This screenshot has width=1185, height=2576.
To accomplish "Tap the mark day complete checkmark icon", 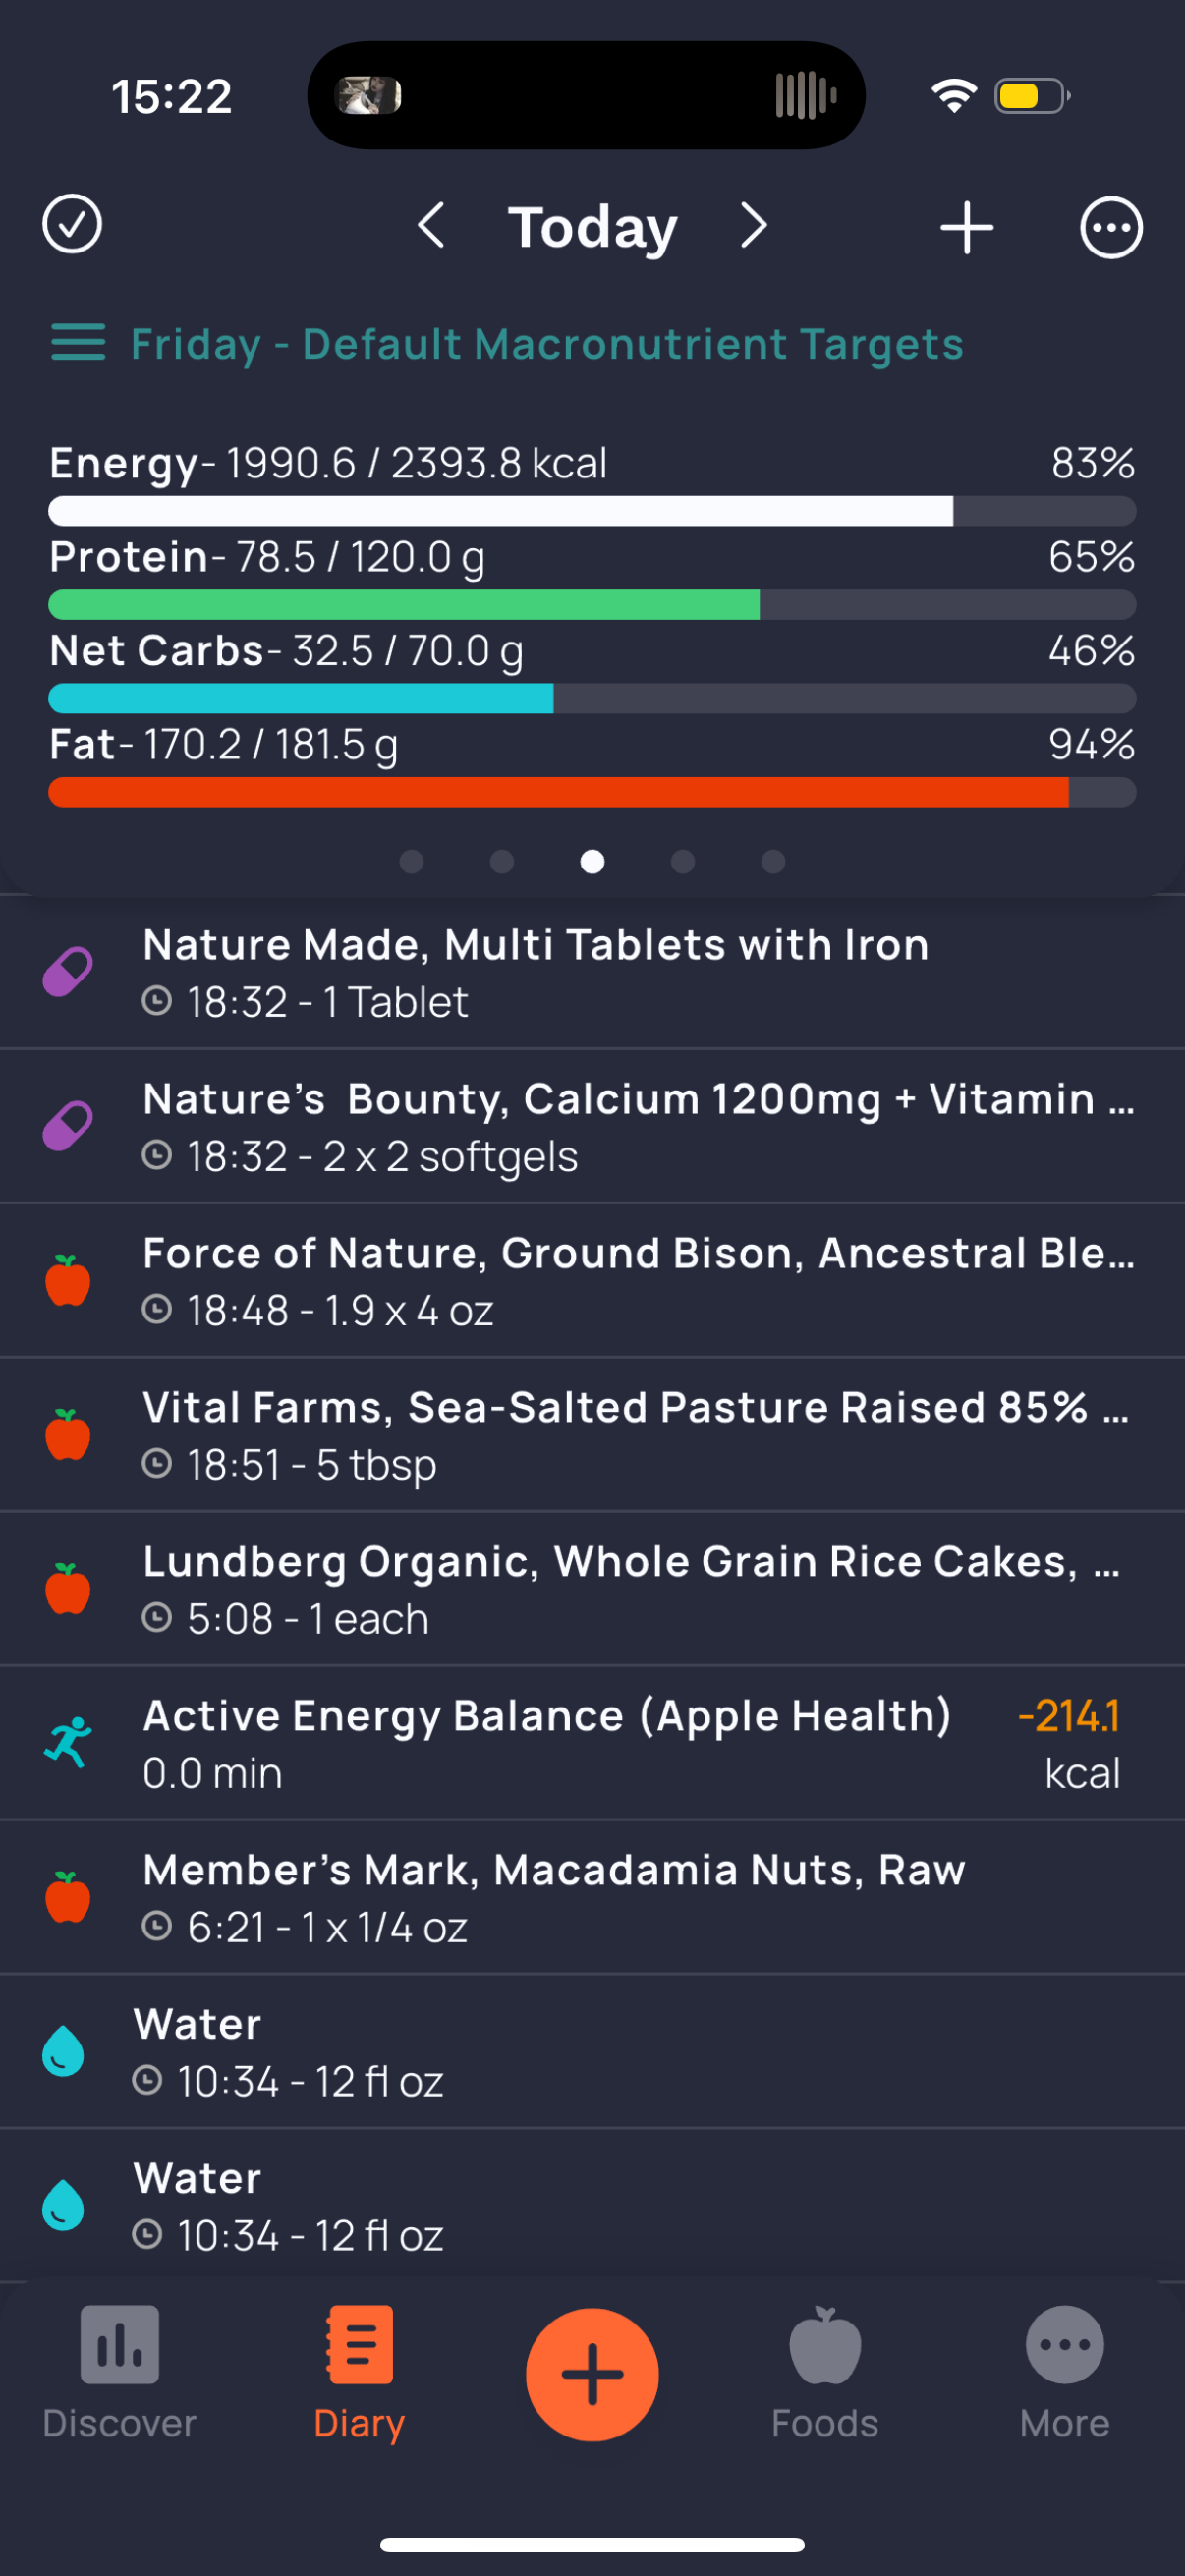I will pos(72,225).
